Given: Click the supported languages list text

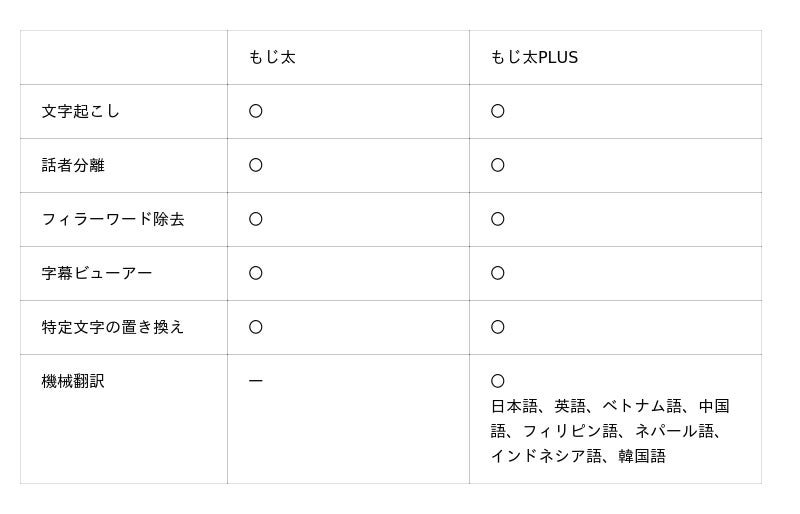Looking at the screenshot, I should pos(610,431).
